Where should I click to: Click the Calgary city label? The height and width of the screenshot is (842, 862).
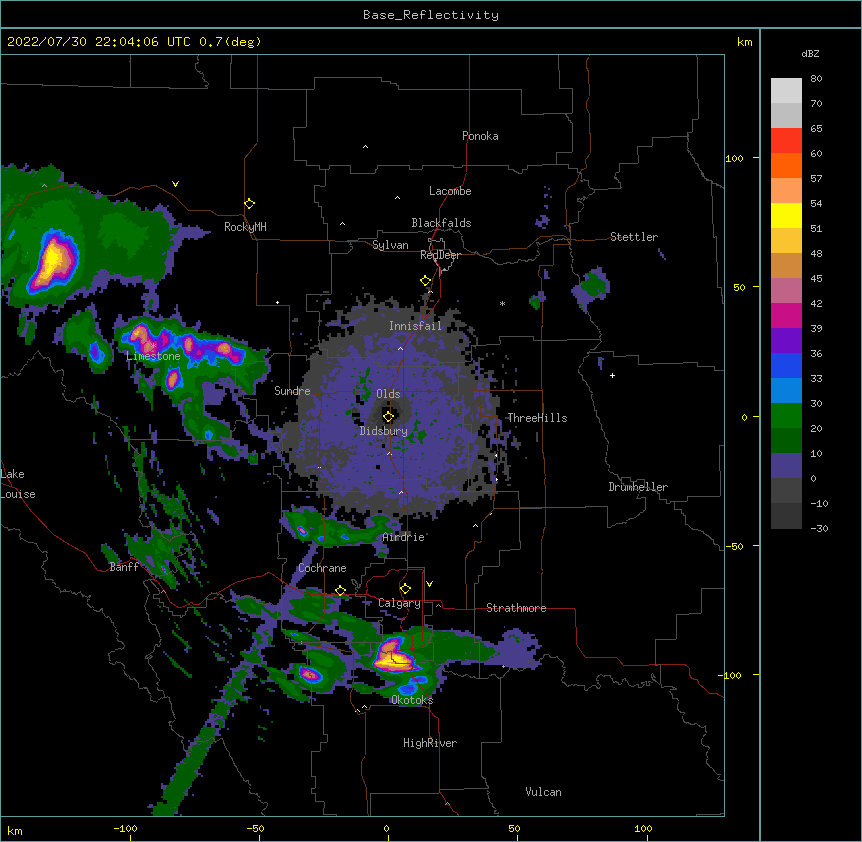[x=399, y=603]
